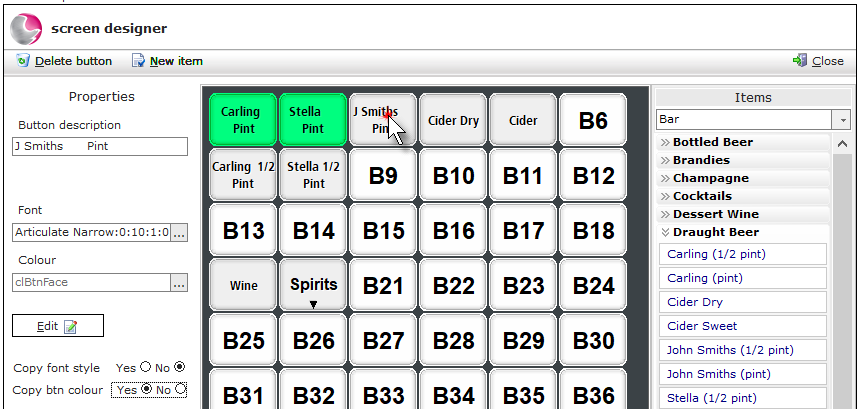Select blank button B18
The image size is (861, 409).
(x=593, y=230)
